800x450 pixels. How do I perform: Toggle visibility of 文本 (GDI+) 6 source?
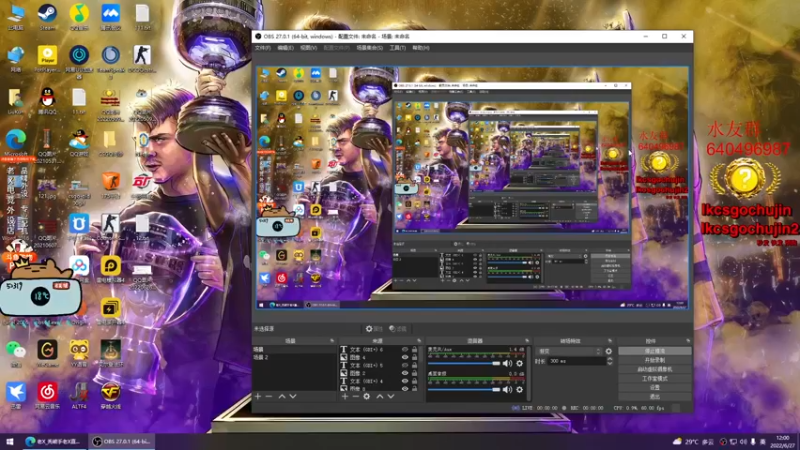click(x=405, y=349)
